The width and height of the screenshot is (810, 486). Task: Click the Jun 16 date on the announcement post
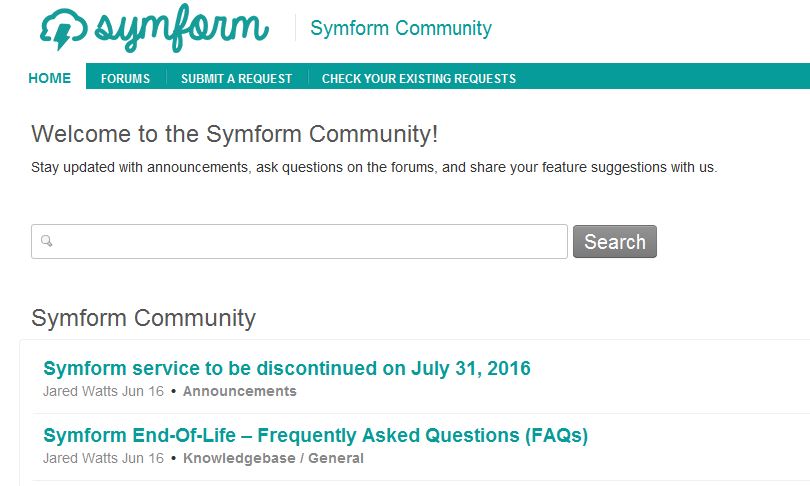click(143, 391)
